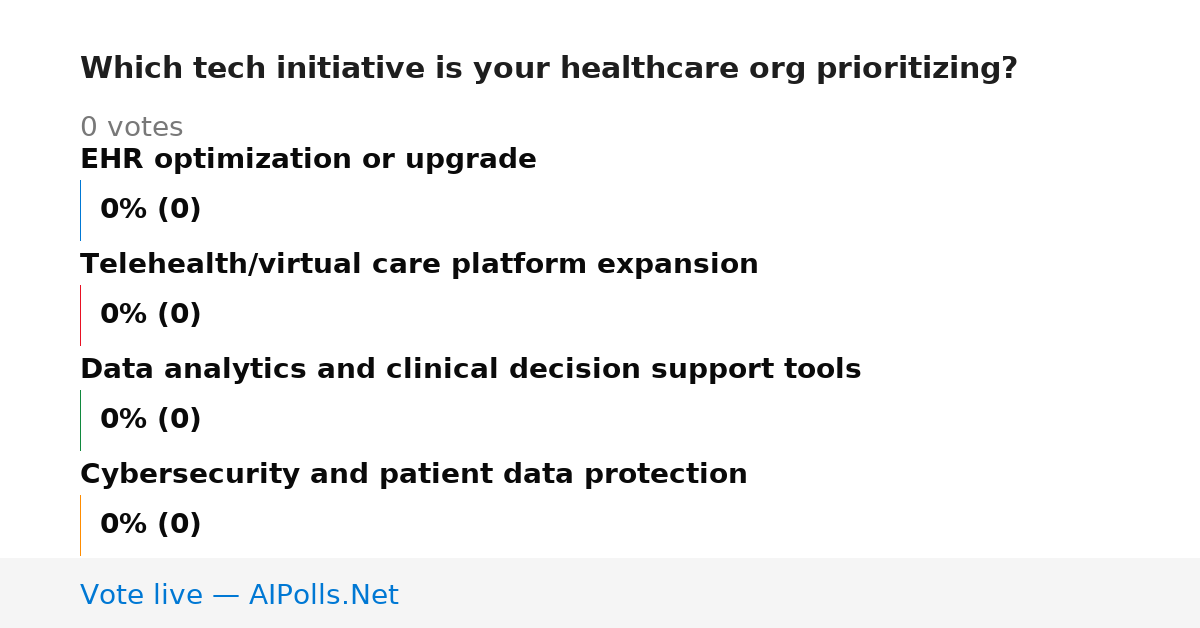
Task: Pick Data analytics and clinical decision support tools
Action: [470, 370]
